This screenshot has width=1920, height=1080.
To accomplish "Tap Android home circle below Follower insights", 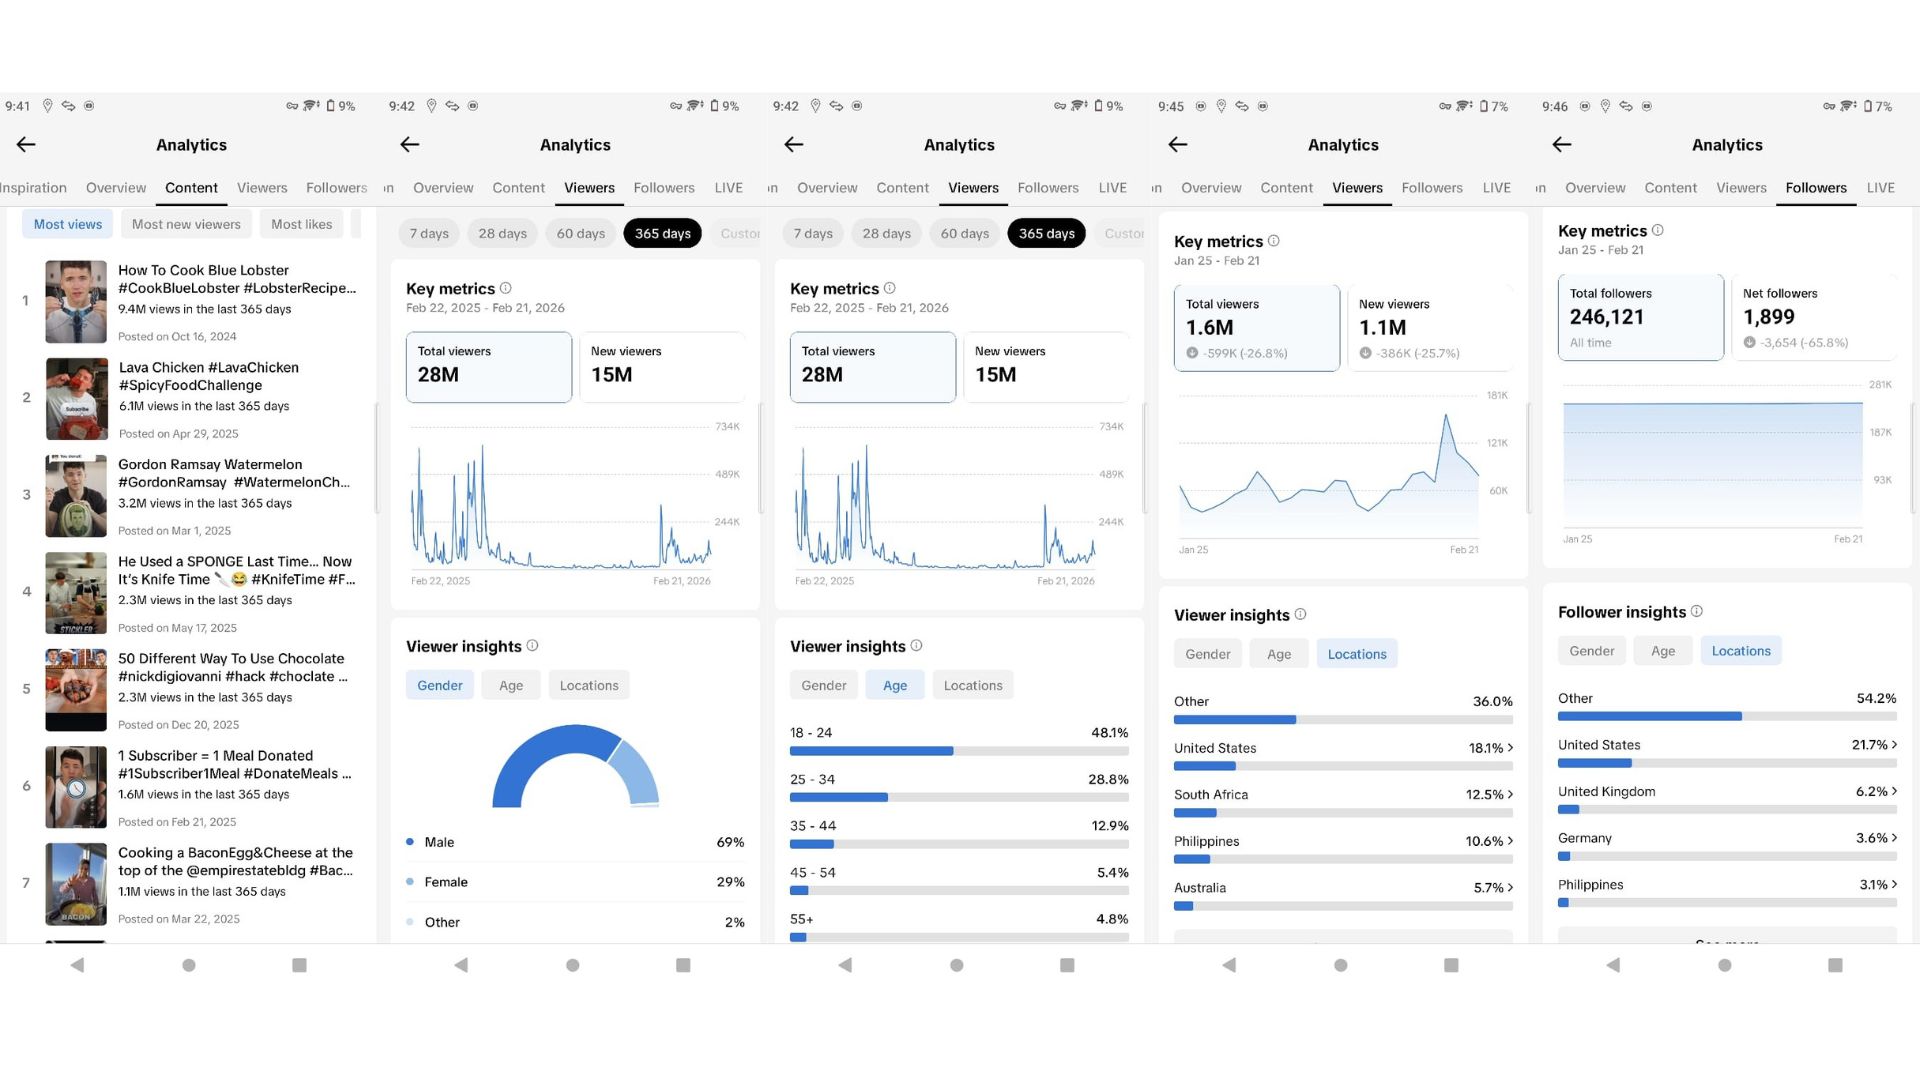I will point(1724,965).
